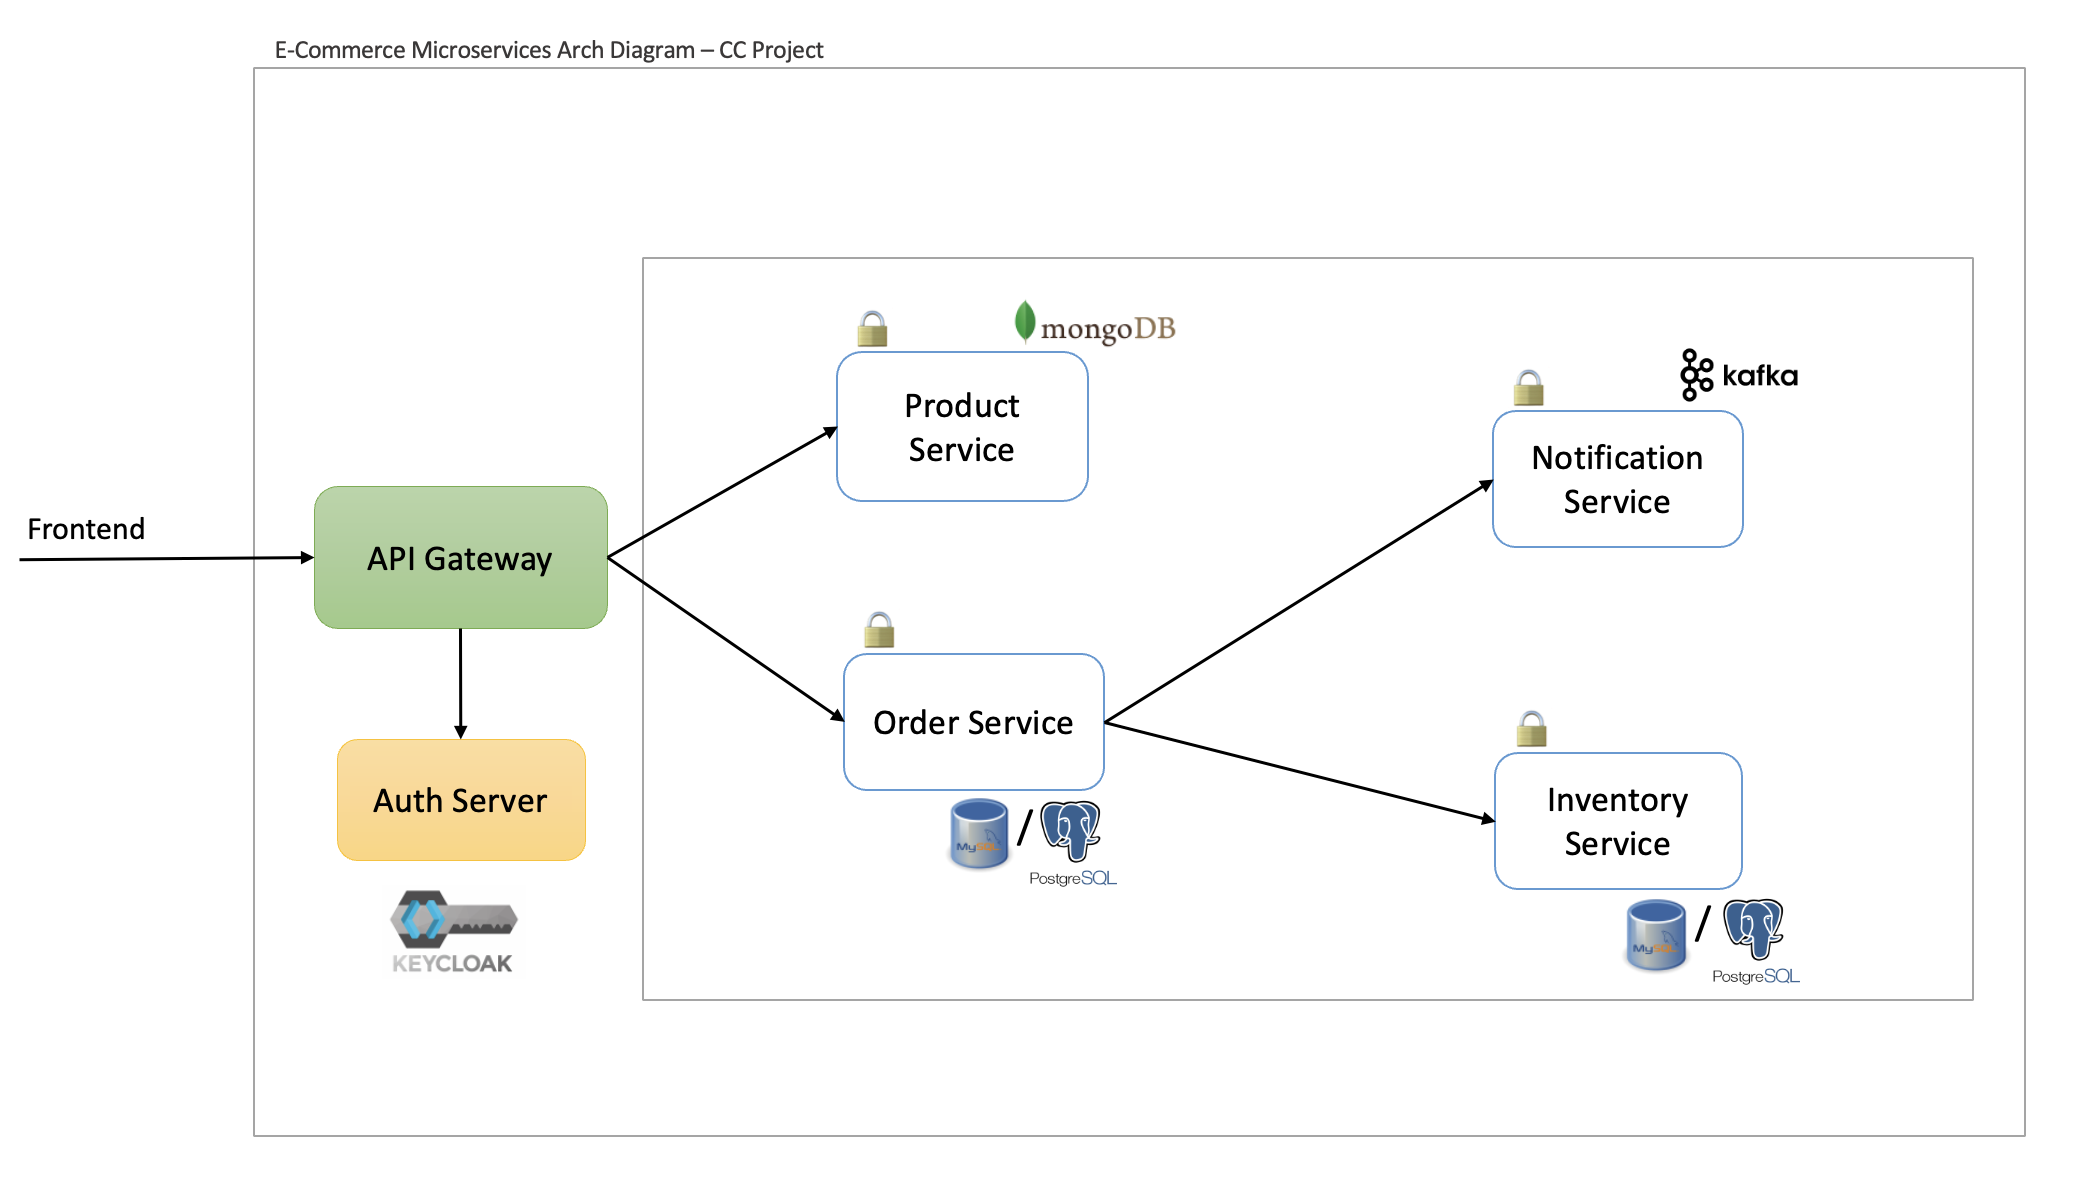This screenshot has width=2100, height=1190.
Task: Click PostgreSQL elephant below Inventory Service
Action: pyautogui.click(x=1753, y=928)
